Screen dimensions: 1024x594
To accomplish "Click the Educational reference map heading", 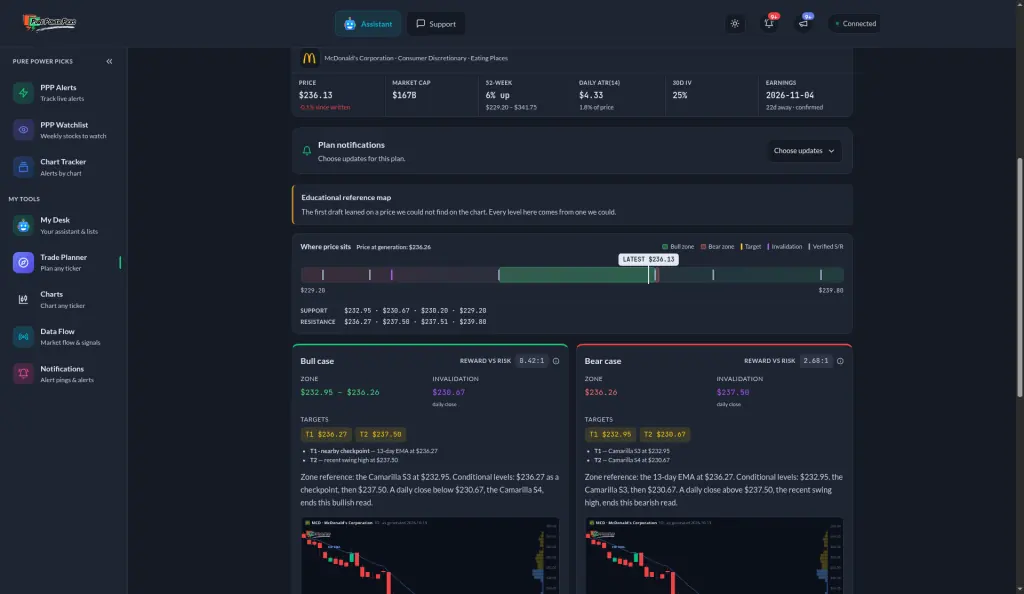I will 346,197.
